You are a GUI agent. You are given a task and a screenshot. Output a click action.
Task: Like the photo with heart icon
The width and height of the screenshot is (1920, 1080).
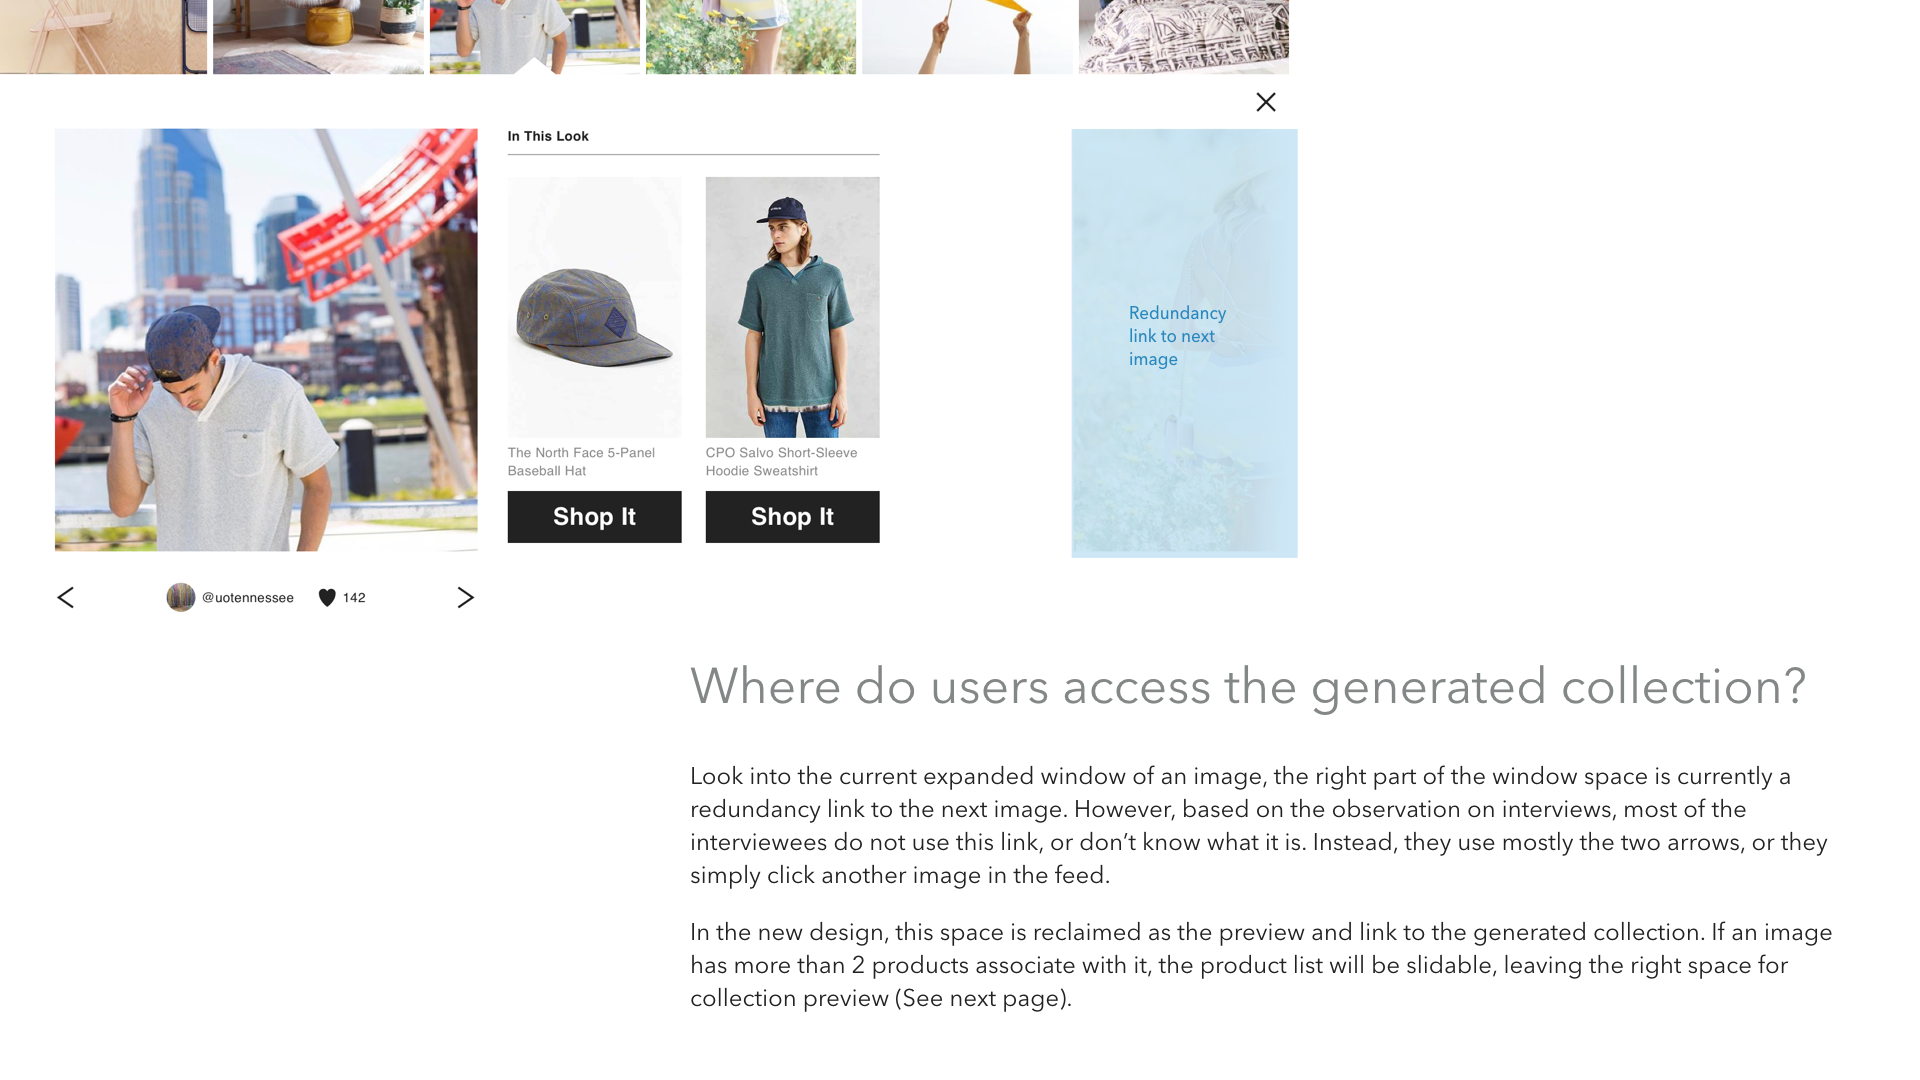[x=327, y=598]
